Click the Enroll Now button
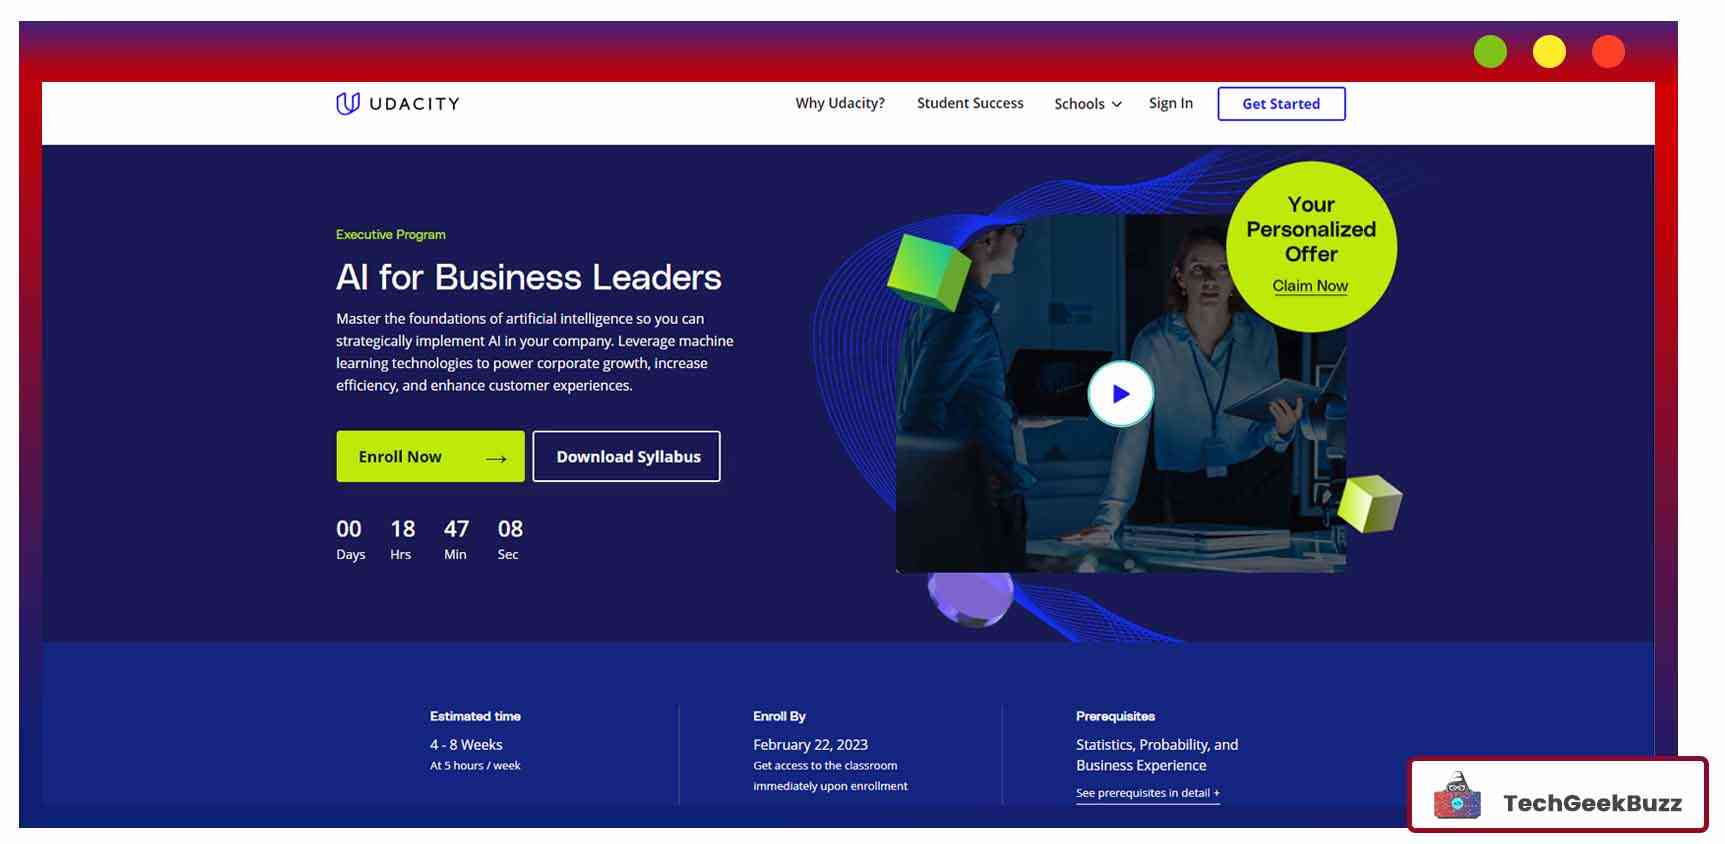This screenshot has width=1725, height=844. (x=430, y=457)
